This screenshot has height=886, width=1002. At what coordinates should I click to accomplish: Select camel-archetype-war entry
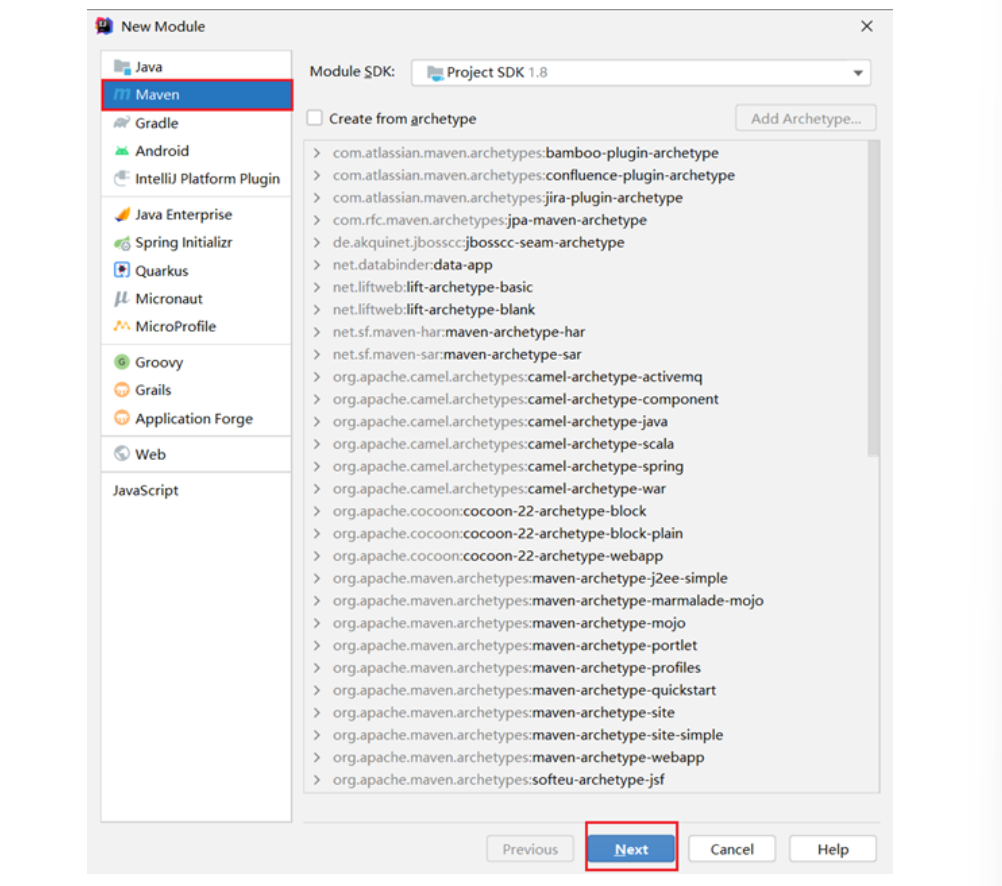499,488
